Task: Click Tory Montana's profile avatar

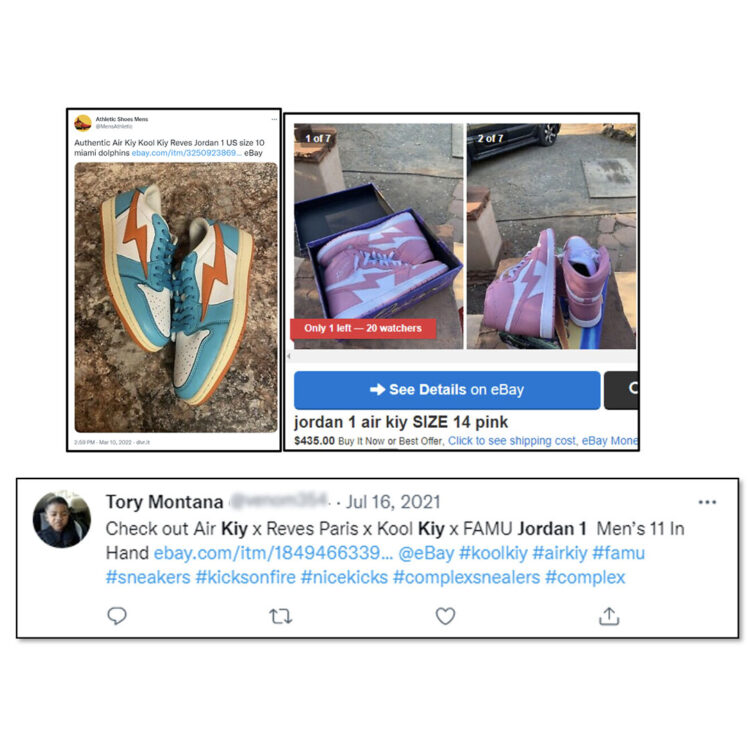Action: point(61,519)
